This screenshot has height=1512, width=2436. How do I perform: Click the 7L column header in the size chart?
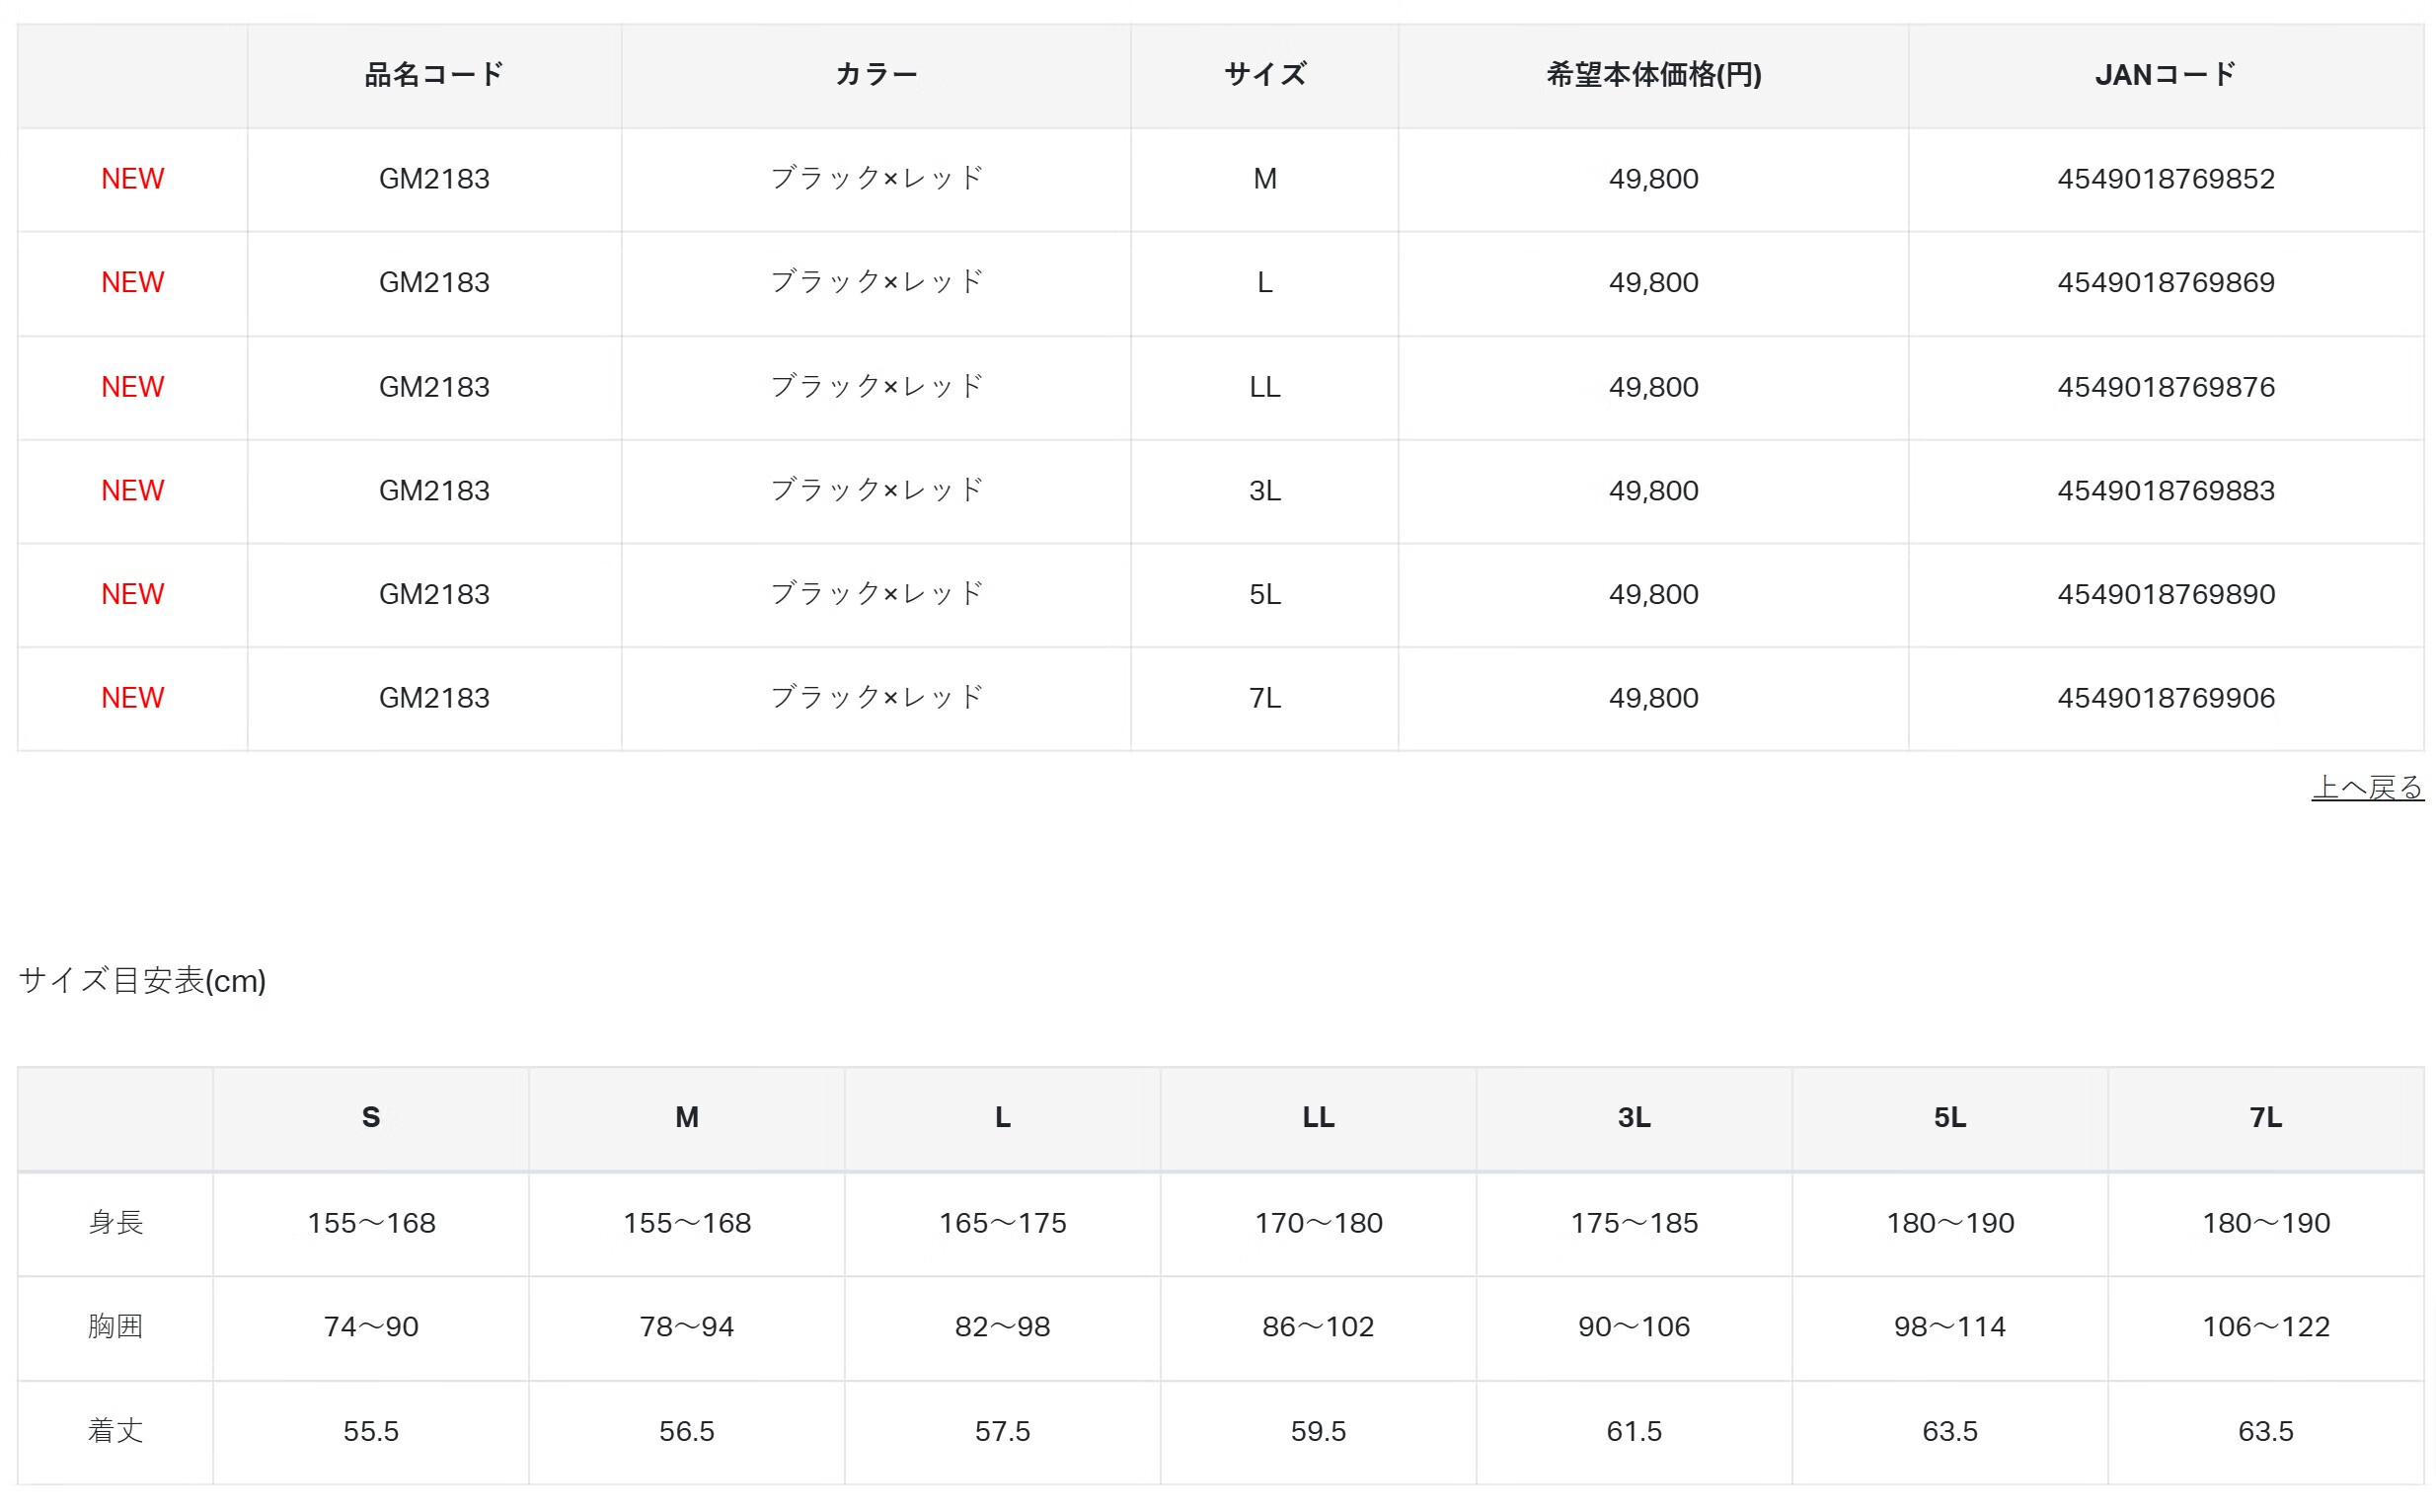coord(2265,1118)
